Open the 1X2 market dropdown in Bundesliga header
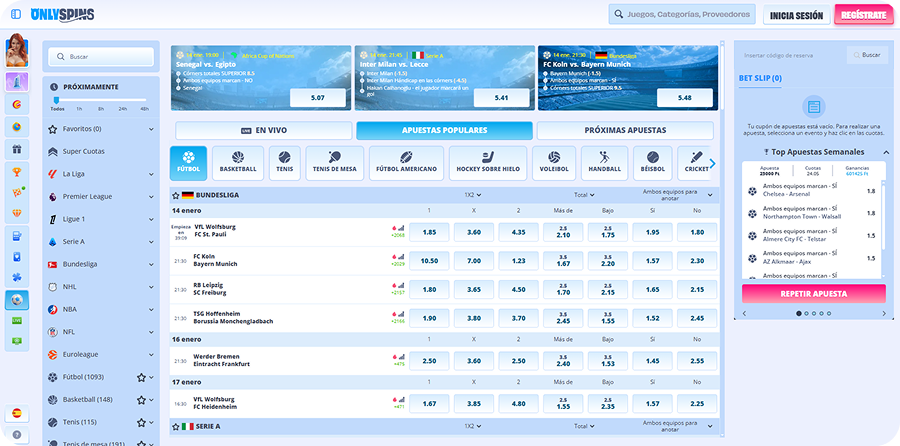This screenshot has width=900, height=446. tap(473, 195)
